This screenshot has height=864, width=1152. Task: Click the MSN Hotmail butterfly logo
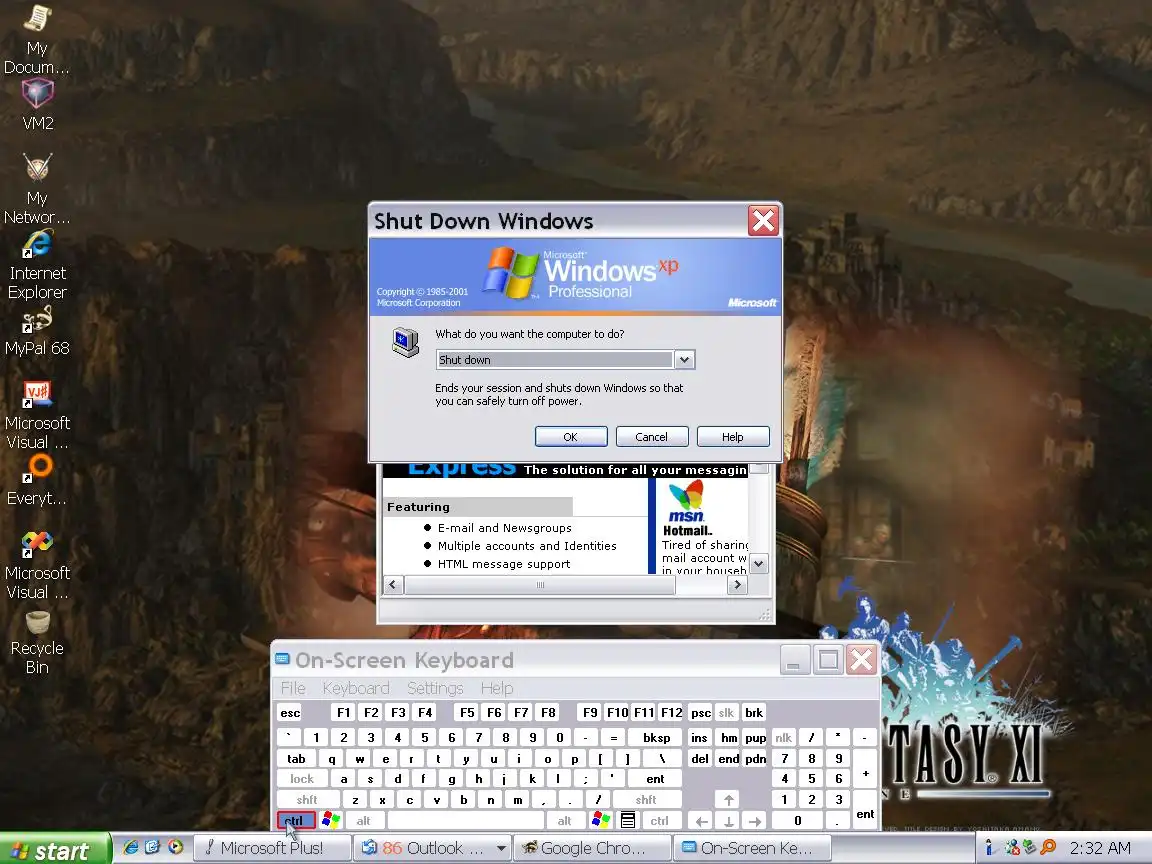click(x=687, y=495)
